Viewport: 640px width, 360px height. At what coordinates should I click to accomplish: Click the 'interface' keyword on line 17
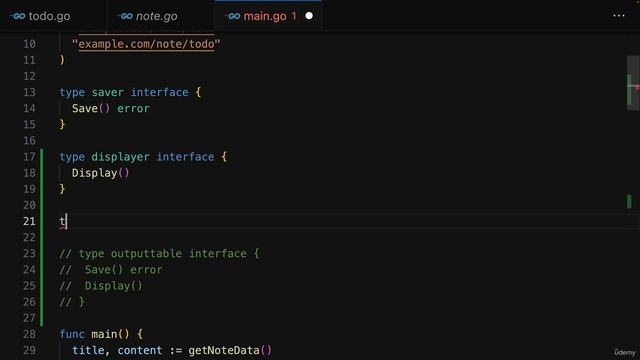(x=185, y=157)
